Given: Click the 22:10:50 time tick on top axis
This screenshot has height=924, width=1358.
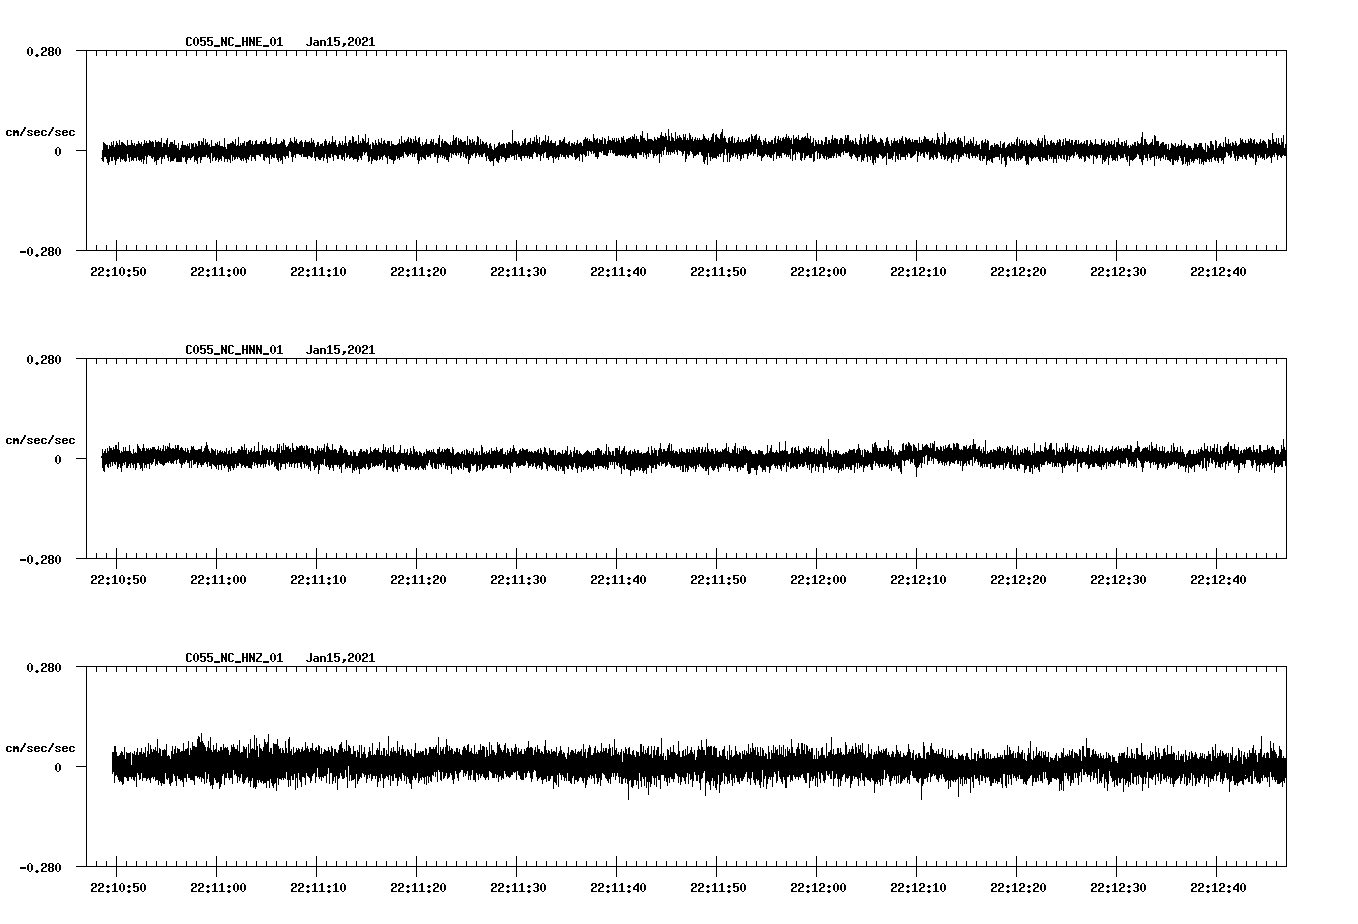Looking at the screenshot, I should (x=117, y=269).
